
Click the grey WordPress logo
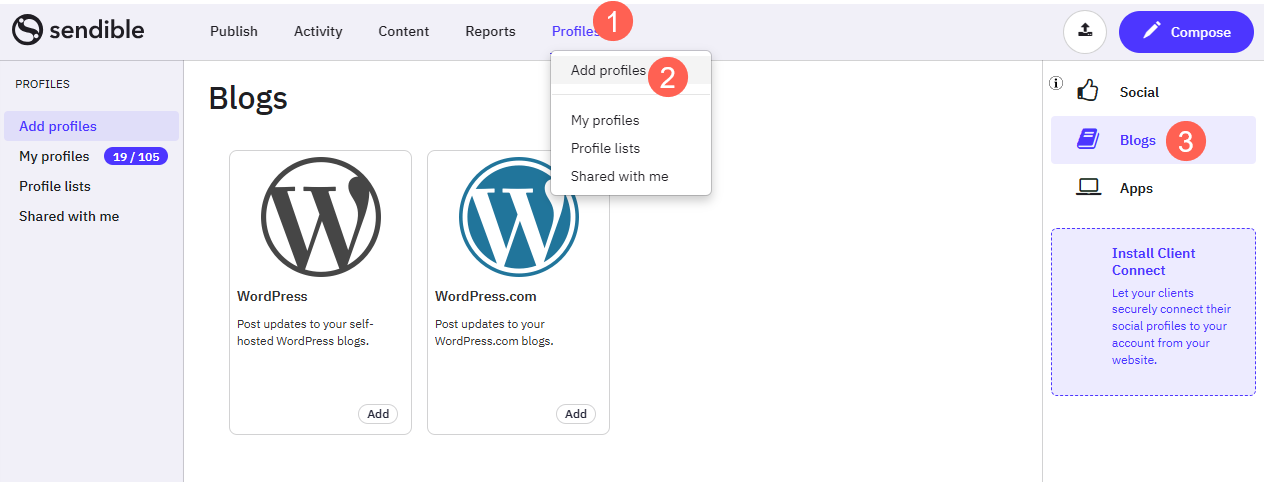coord(320,216)
